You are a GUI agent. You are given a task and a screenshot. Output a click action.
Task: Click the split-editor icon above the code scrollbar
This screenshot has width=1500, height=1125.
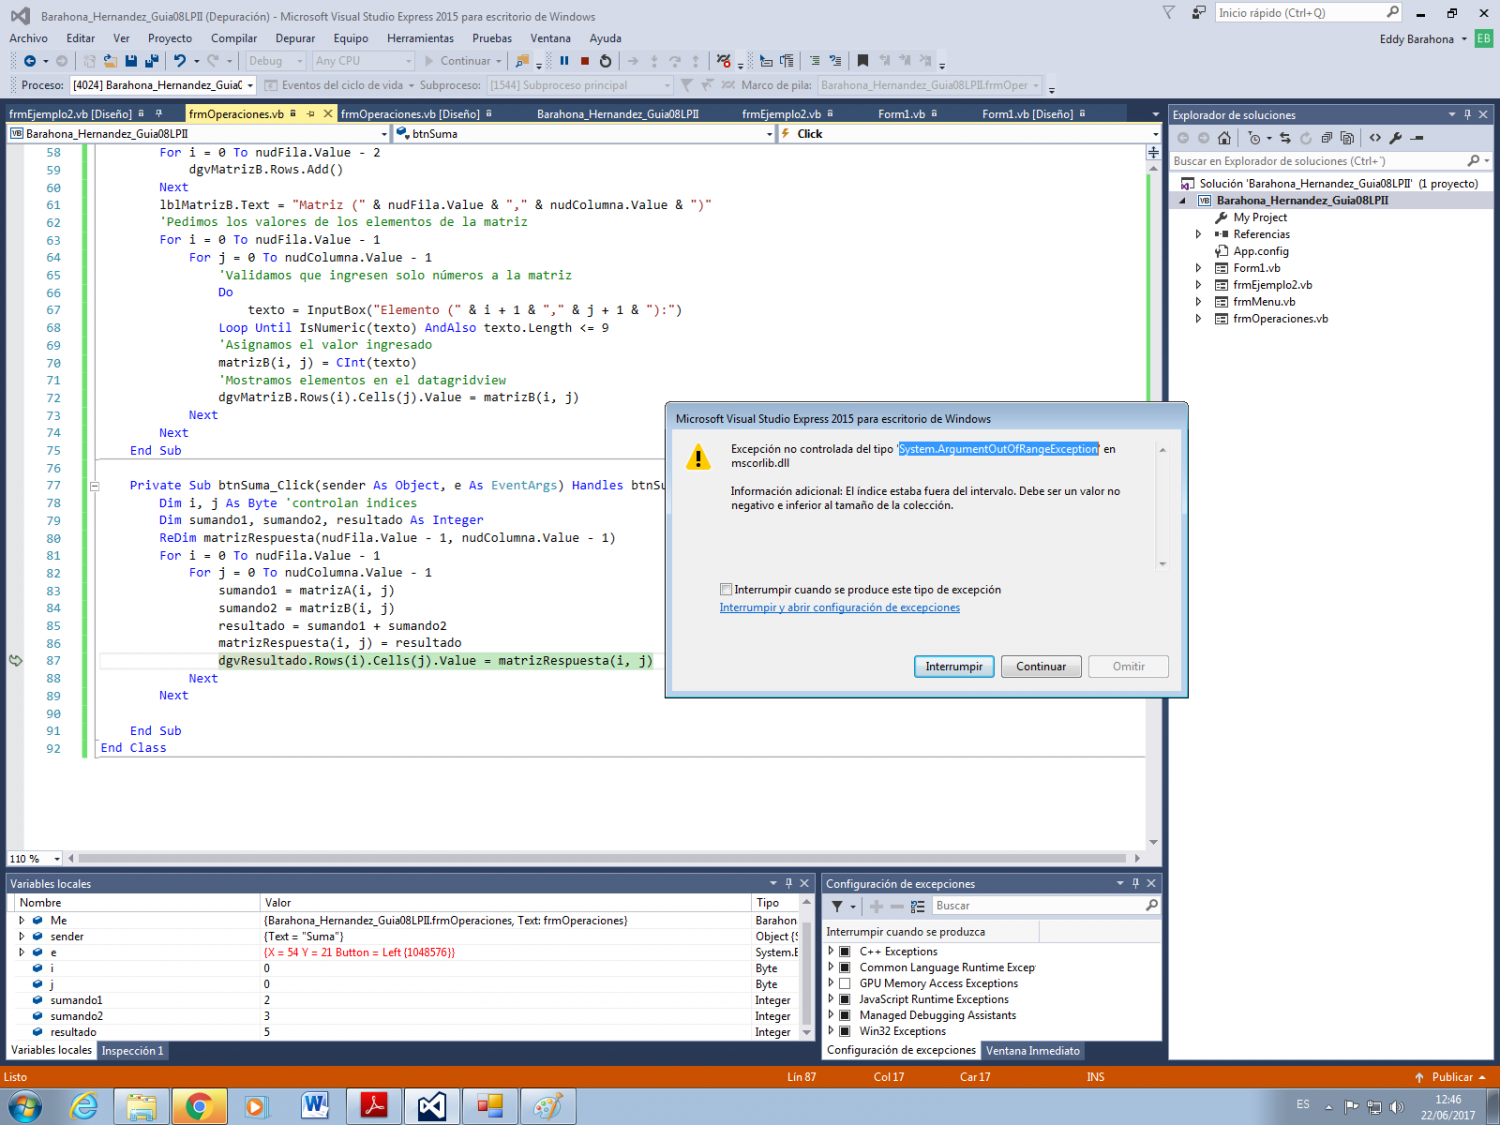(1153, 153)
